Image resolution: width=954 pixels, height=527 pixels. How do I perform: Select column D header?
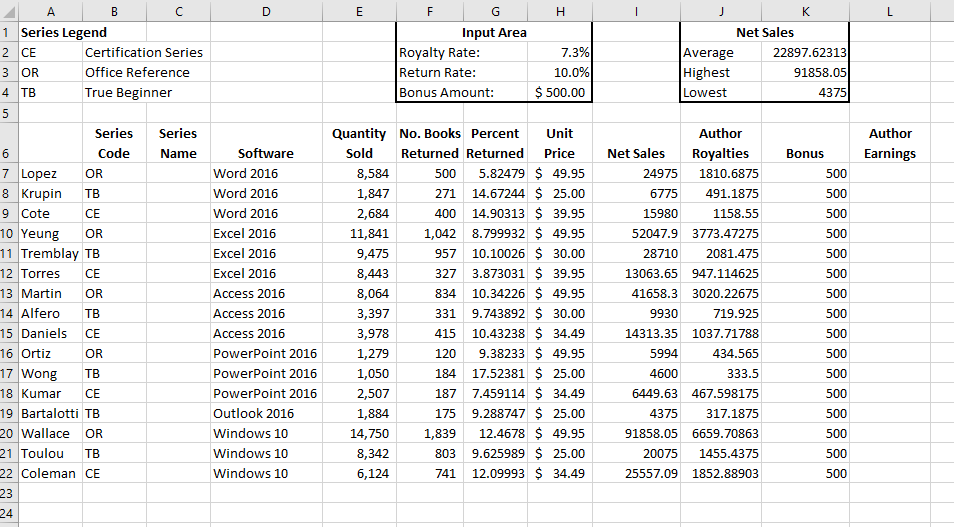click(265, 10)
